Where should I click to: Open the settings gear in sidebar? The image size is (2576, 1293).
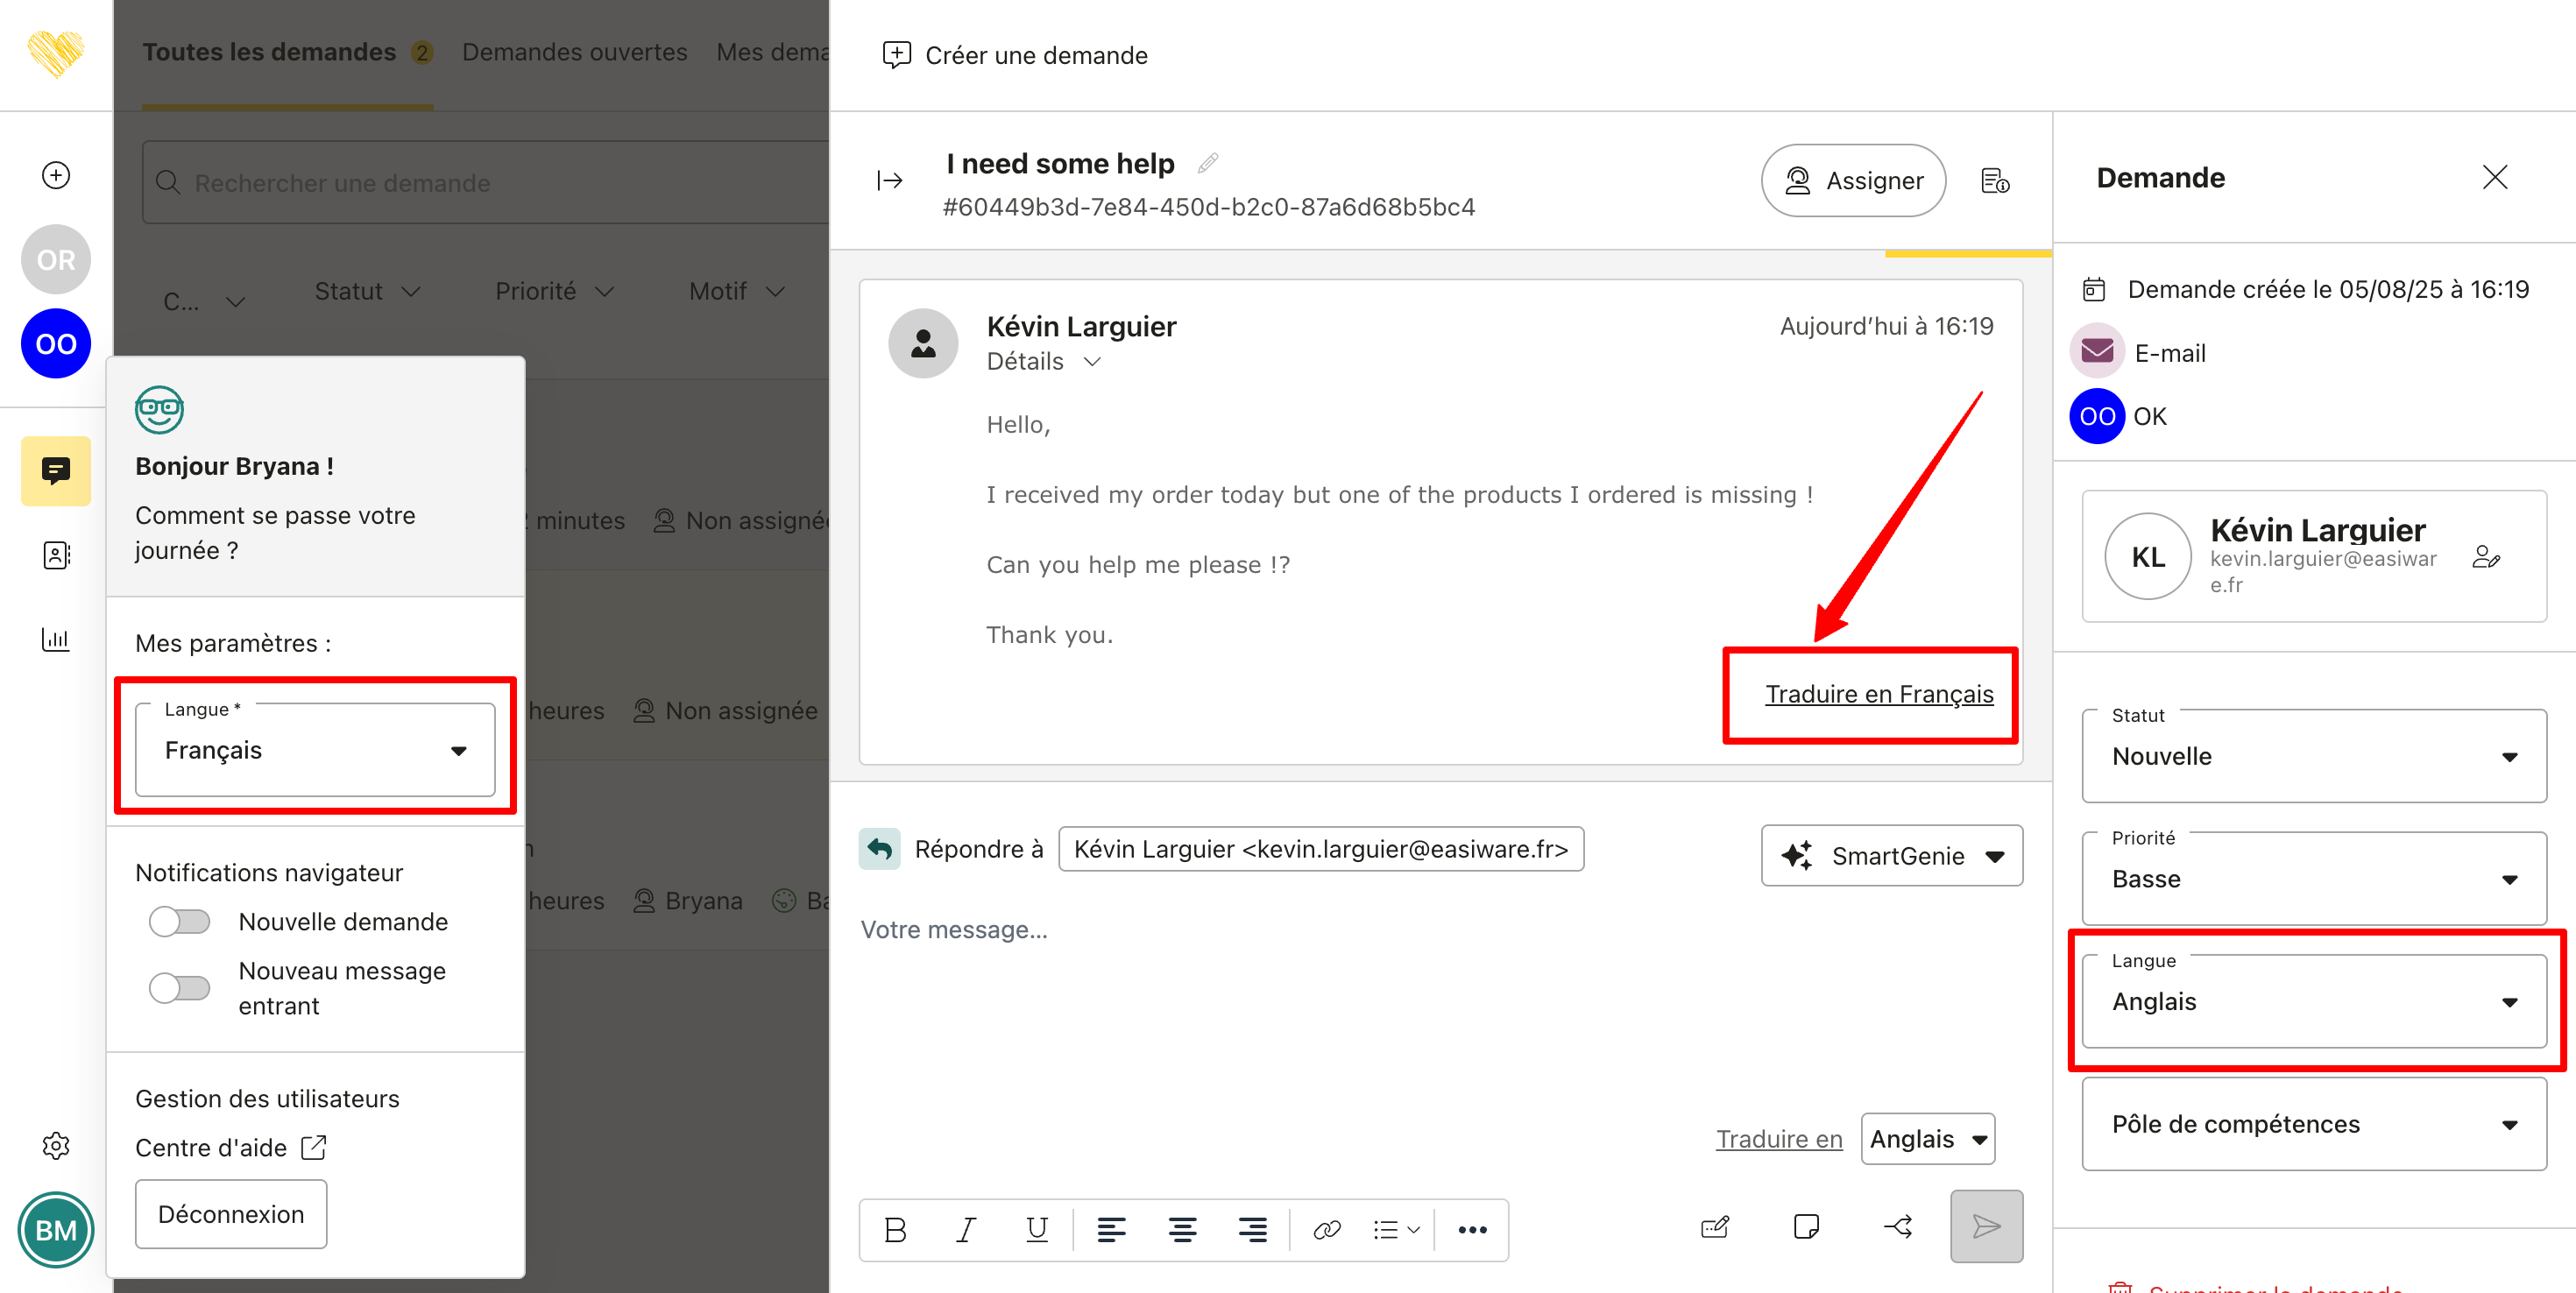pos(56,1145)
